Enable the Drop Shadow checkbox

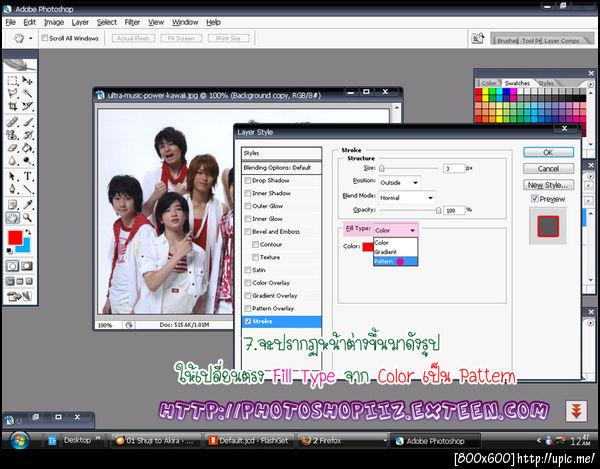click(x=248, y=180)
